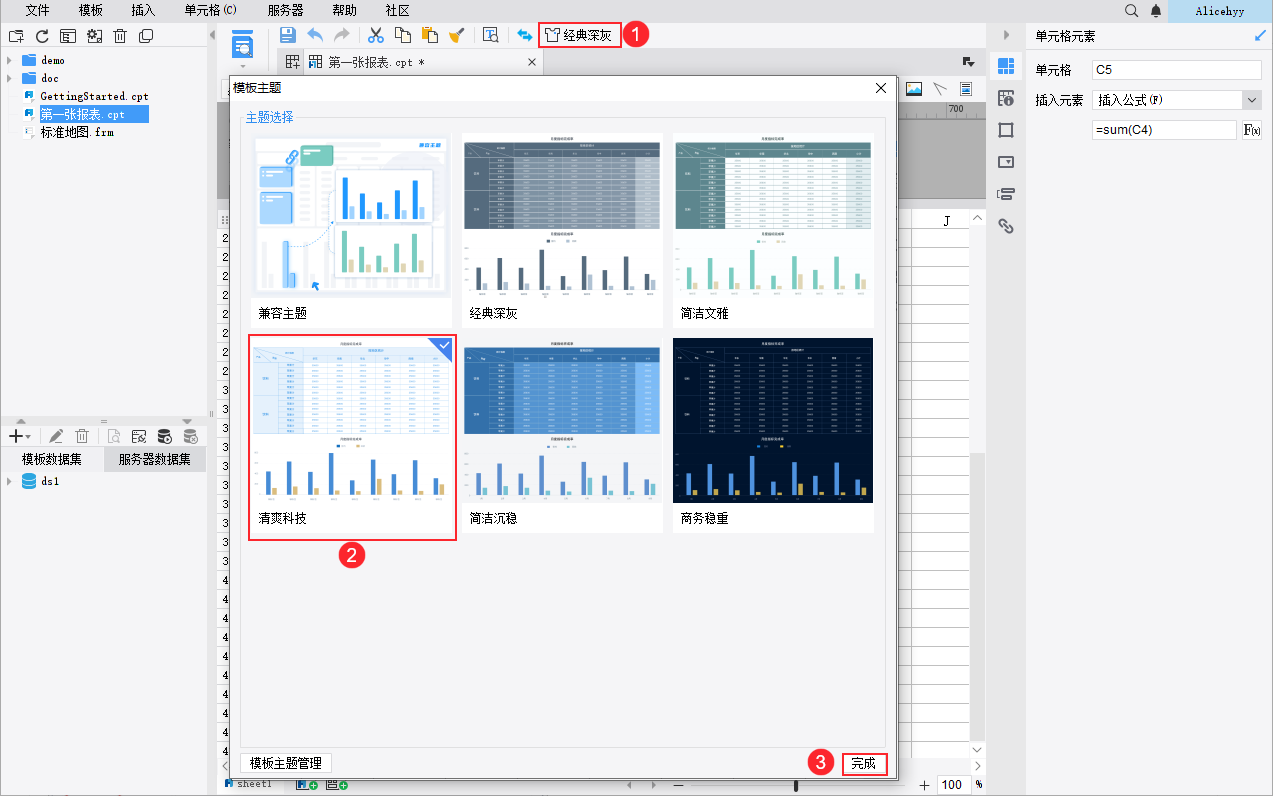Open the 插入元素 dropdown
Screen dimensions: 1273x796
[x=1252, y=100]
